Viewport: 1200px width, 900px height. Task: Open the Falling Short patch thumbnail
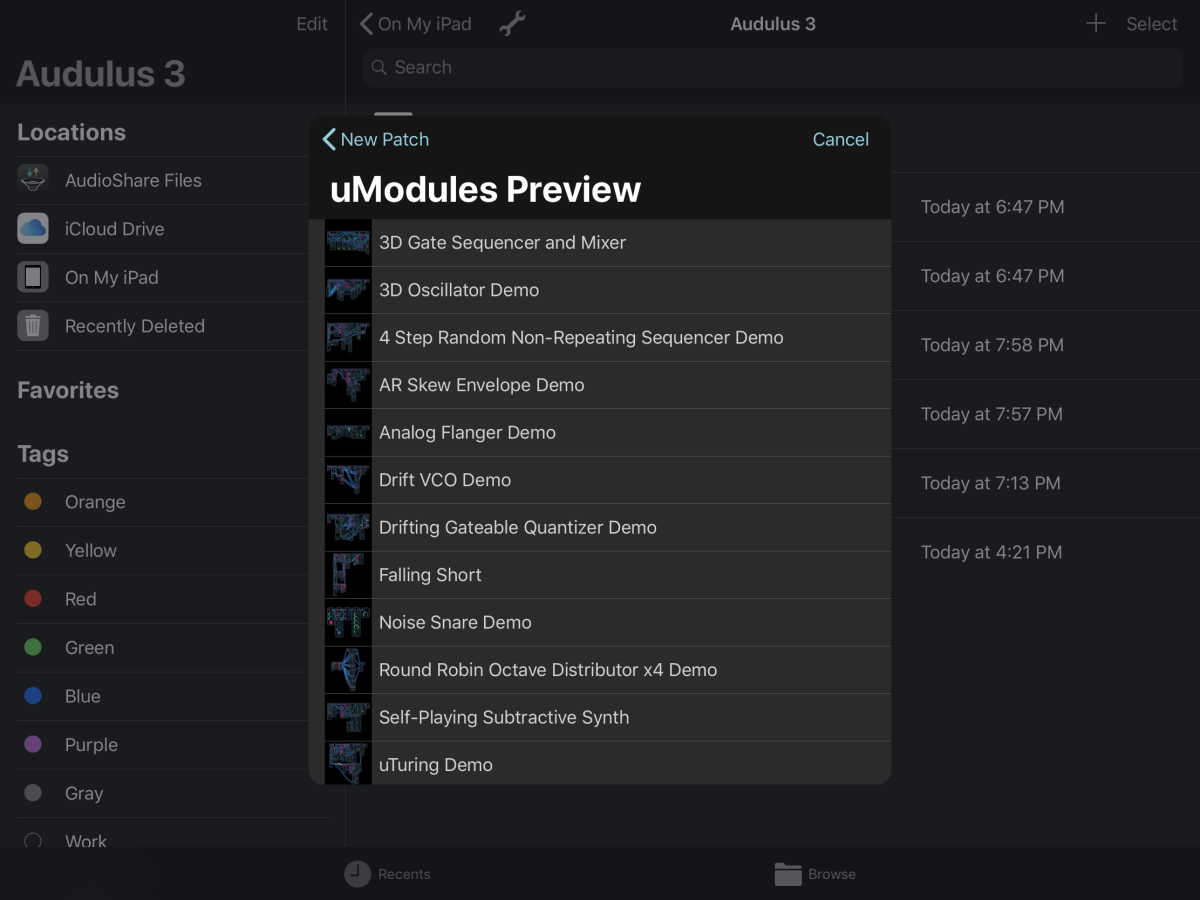(x=347, y=574)
